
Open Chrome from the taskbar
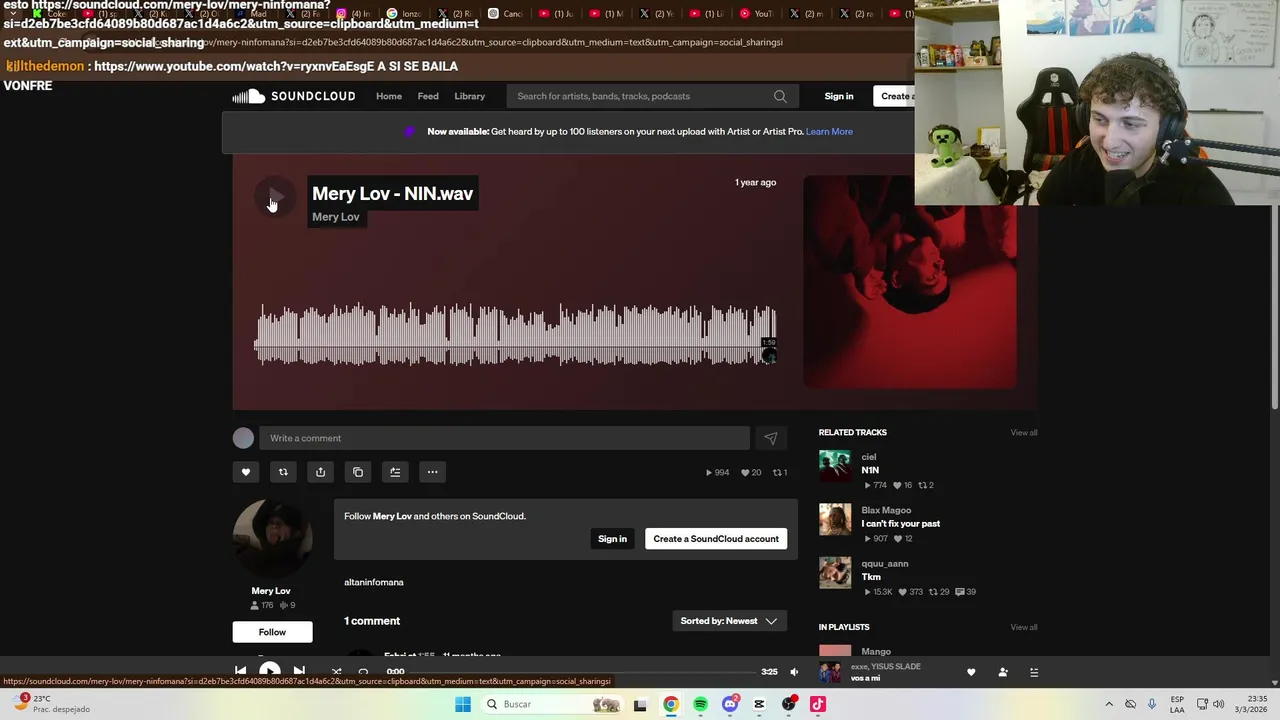671,704
